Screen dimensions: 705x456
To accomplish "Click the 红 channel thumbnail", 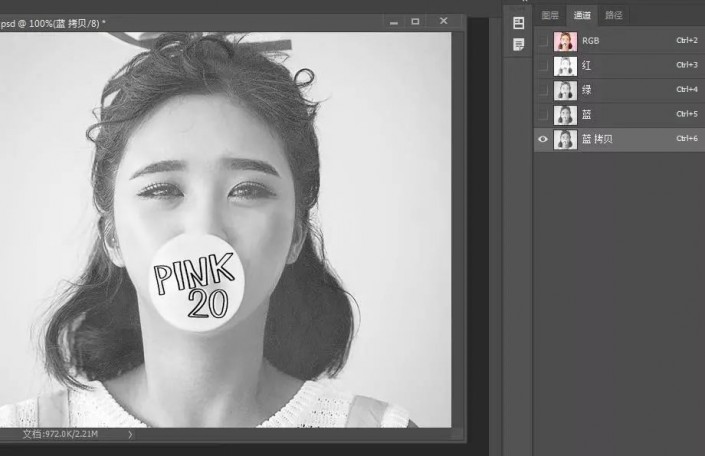I will pos(565,66).
